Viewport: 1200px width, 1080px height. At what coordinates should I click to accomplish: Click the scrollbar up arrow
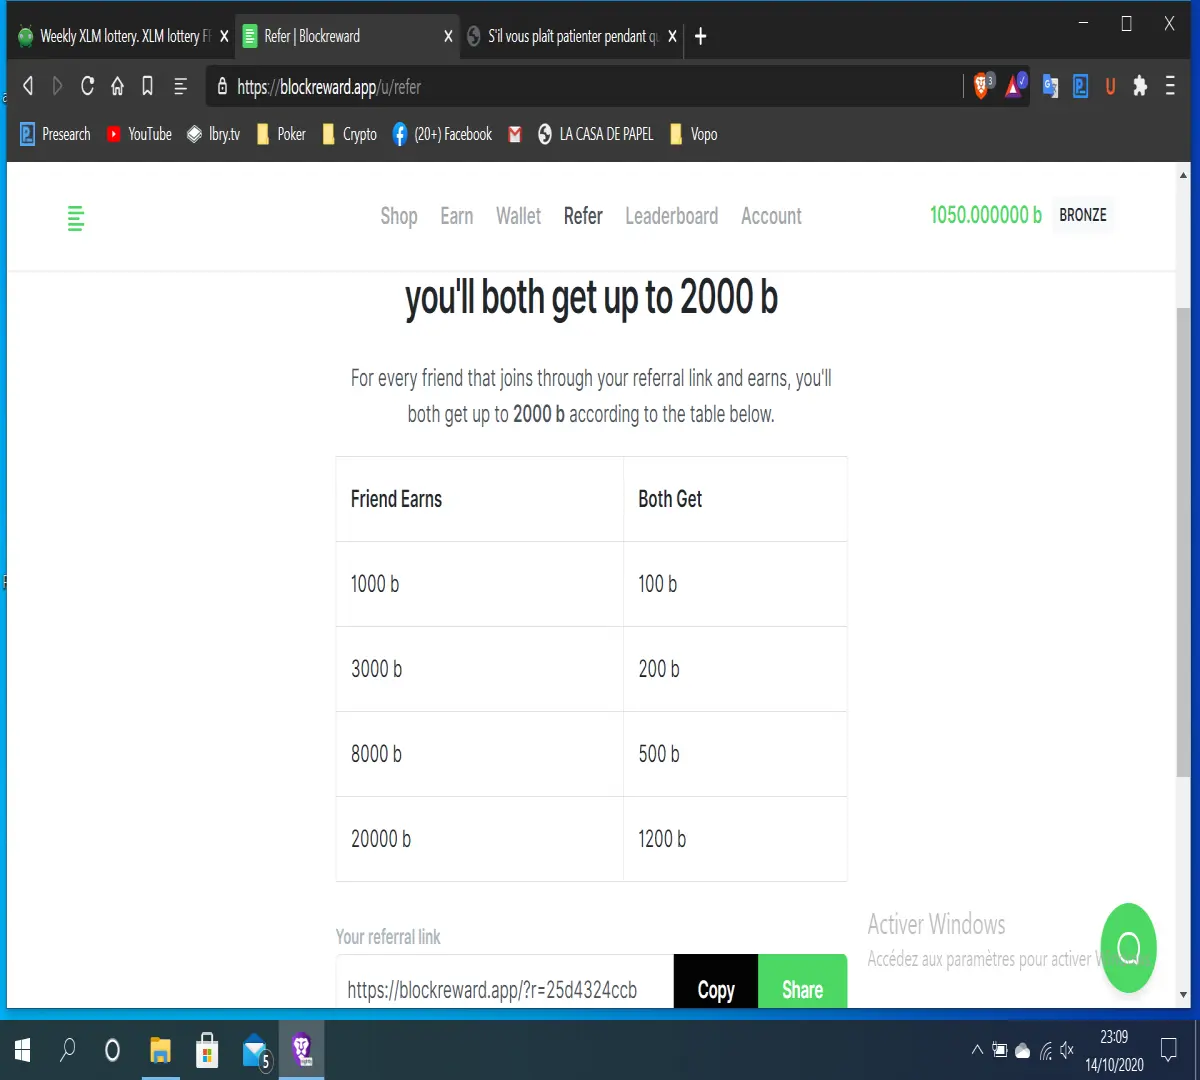[x=1184, y=175]
